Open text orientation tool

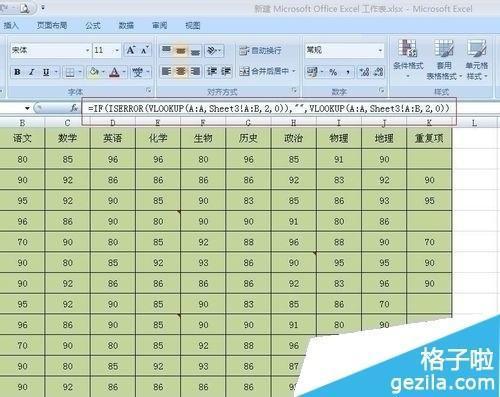214,50
